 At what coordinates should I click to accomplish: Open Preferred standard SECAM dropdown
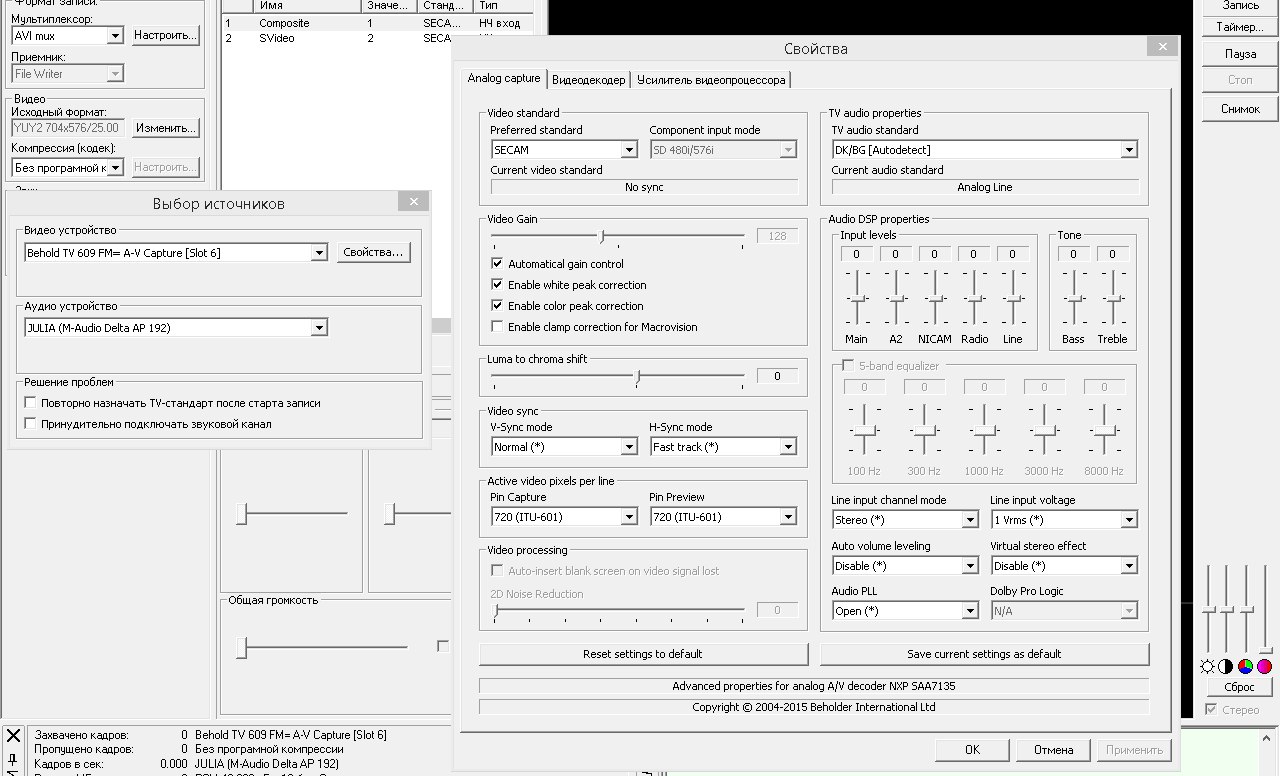tap(629, 150)
